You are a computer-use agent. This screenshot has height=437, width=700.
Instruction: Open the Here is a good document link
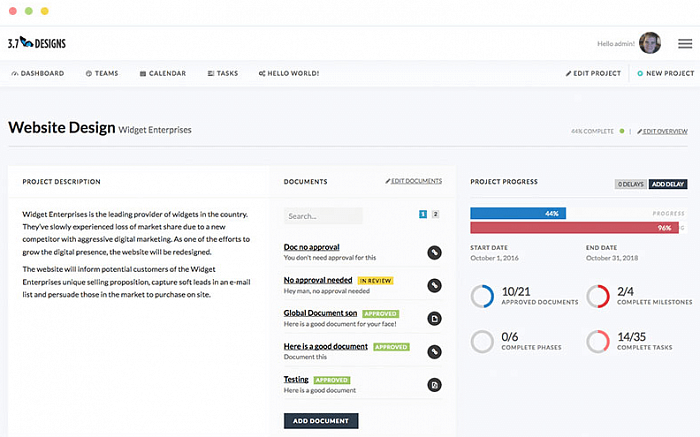(x=326, y=346)
